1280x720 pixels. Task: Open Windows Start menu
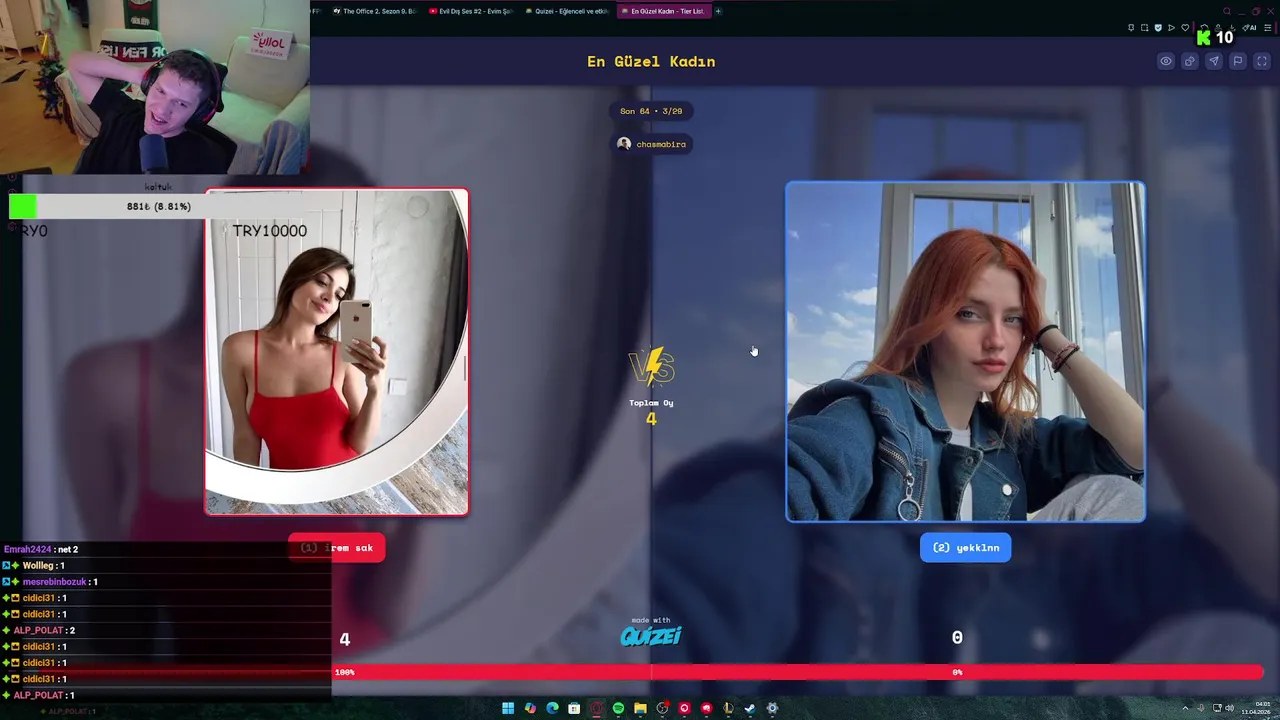tap(508, 708)
